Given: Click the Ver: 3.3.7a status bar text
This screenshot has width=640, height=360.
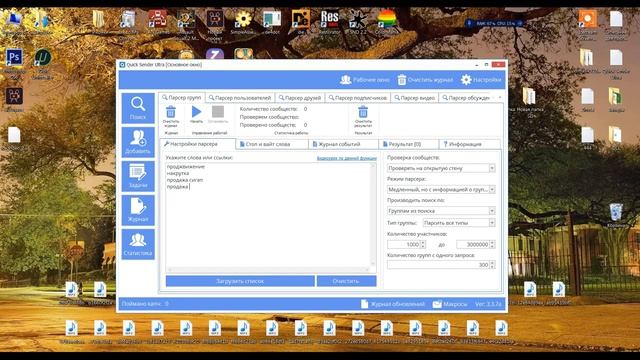Looking at the screenshot, I should [x=488, y=304].
